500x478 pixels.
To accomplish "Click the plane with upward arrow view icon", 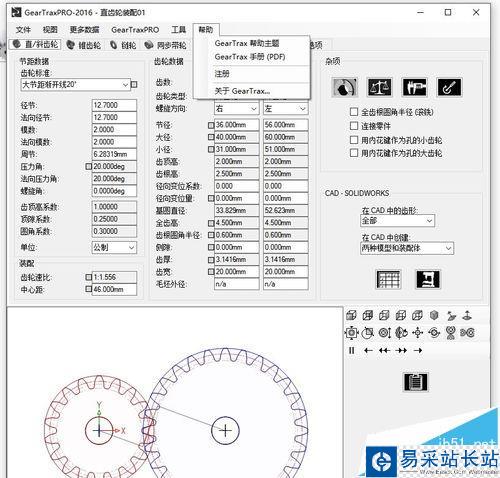I will tap(467, 315).
